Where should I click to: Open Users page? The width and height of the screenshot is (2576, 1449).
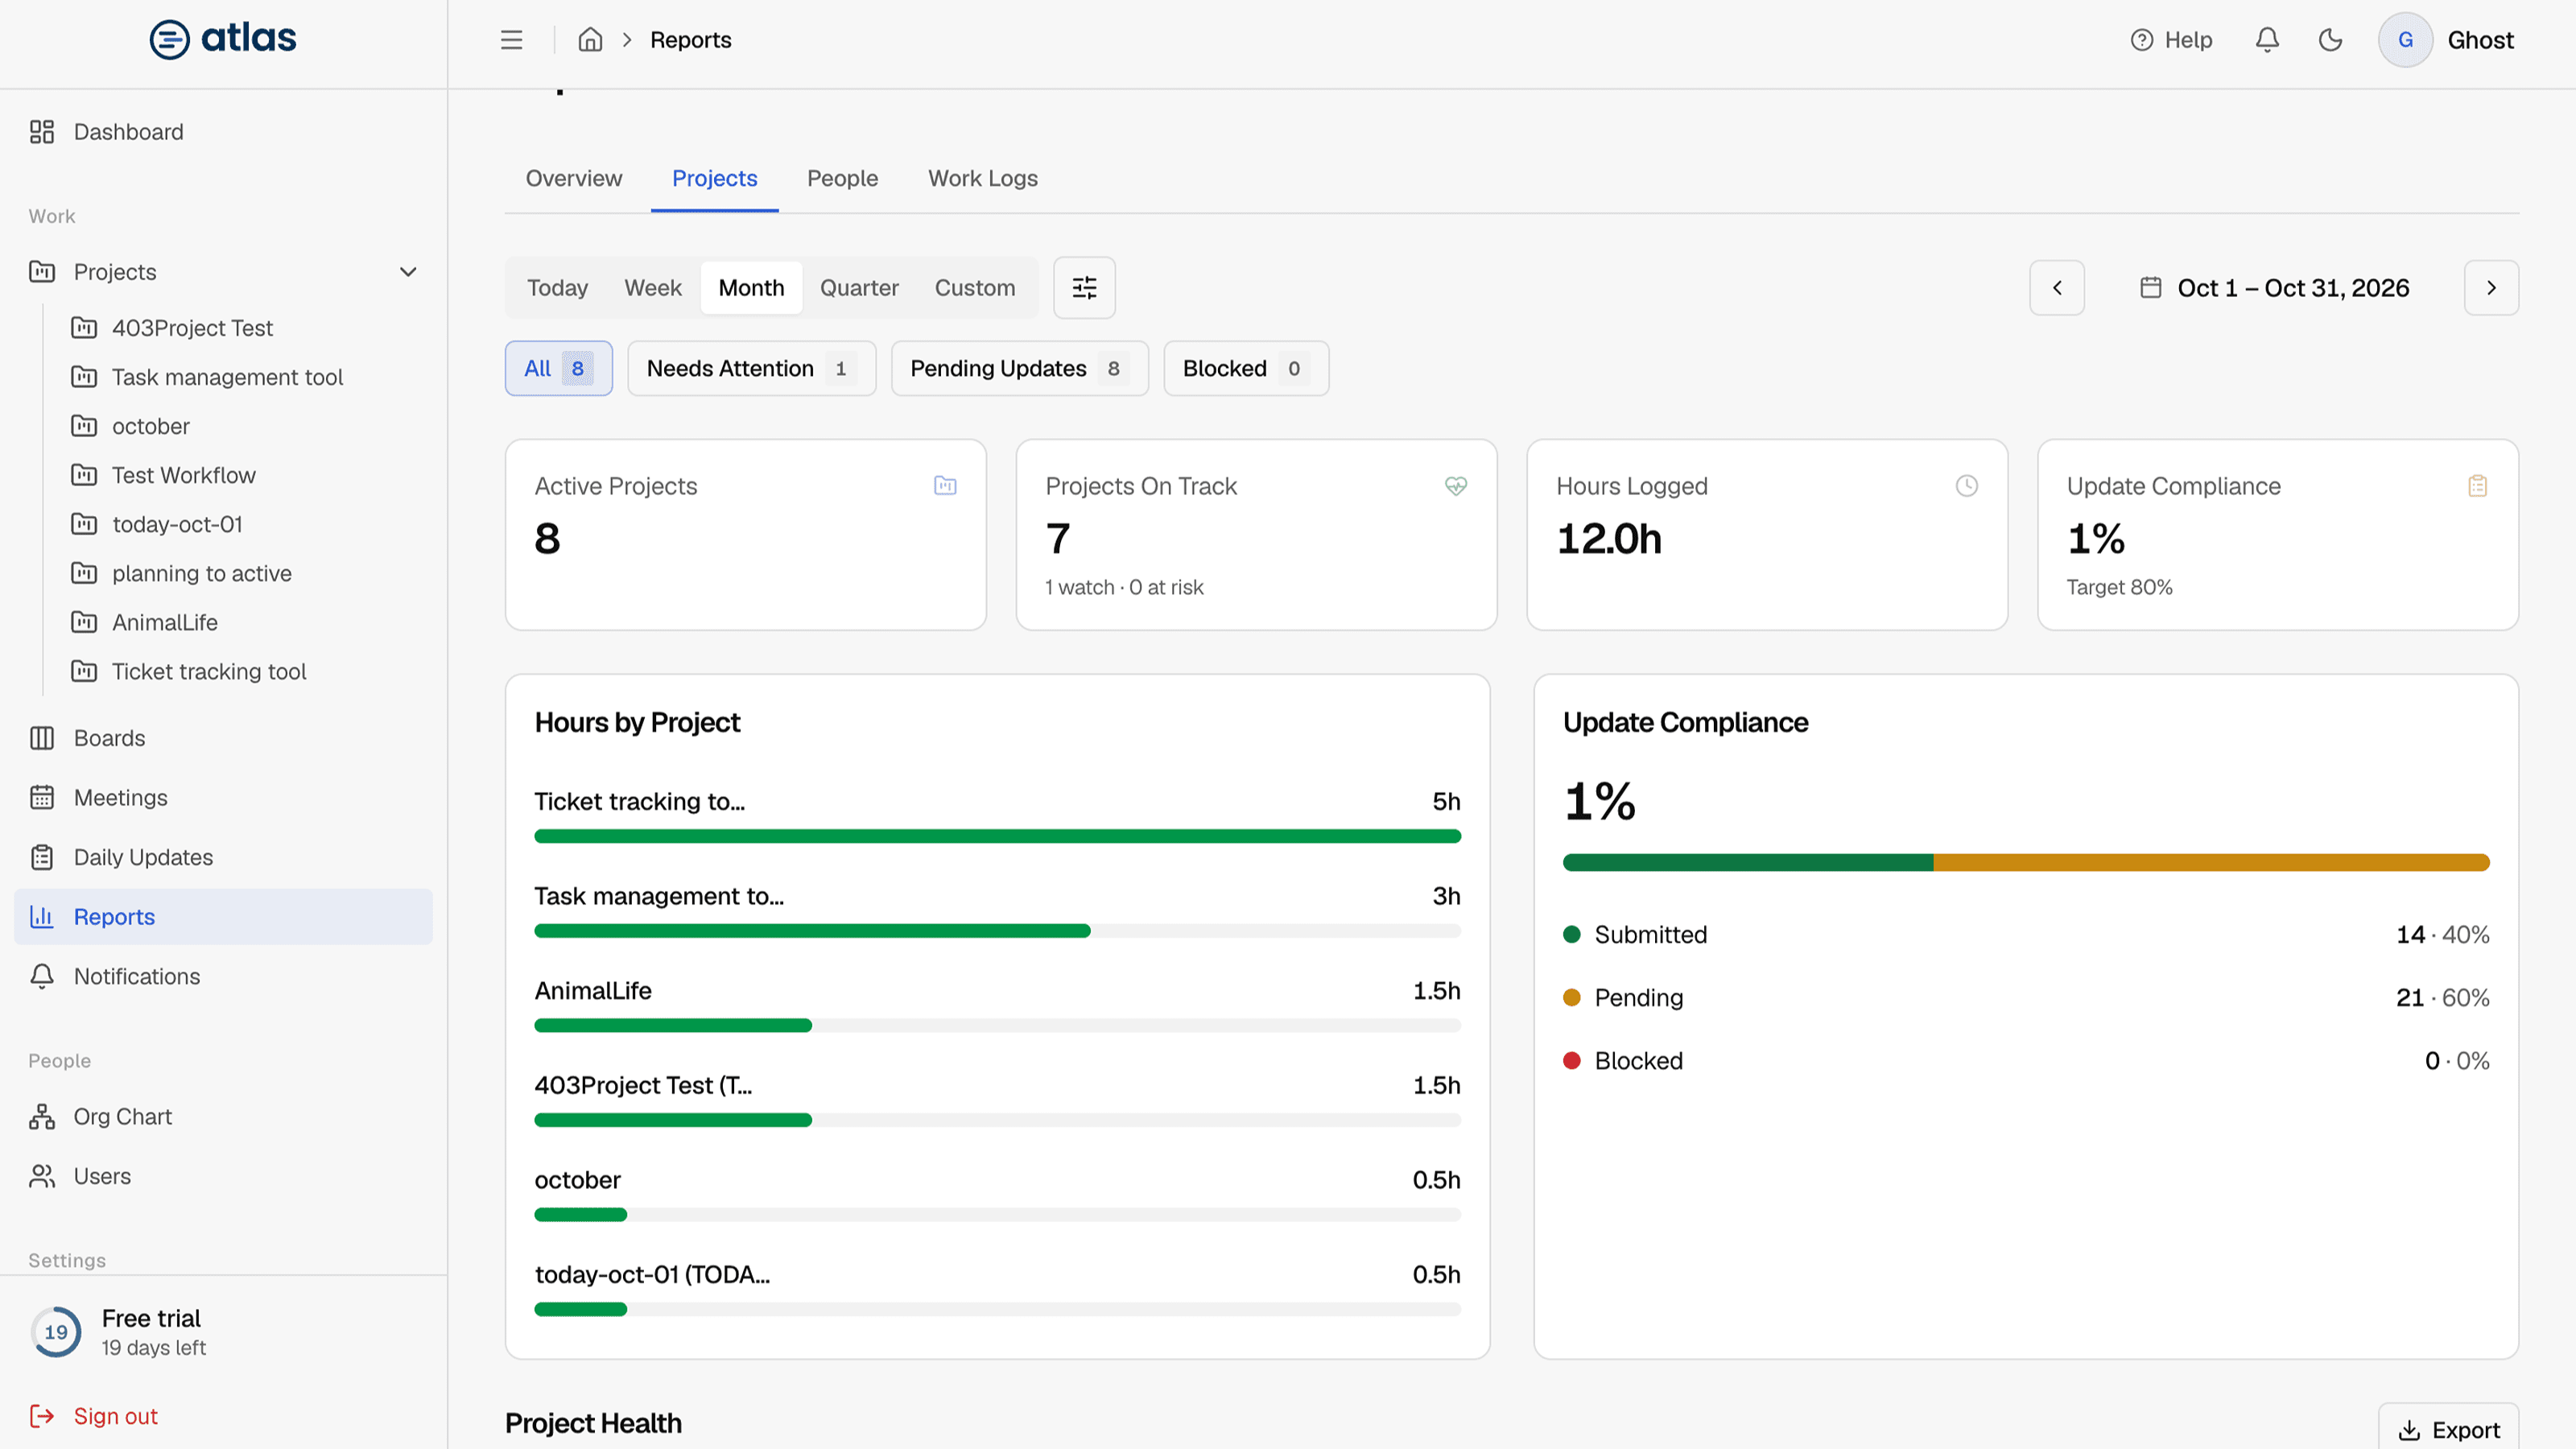tap(224, 1176)
